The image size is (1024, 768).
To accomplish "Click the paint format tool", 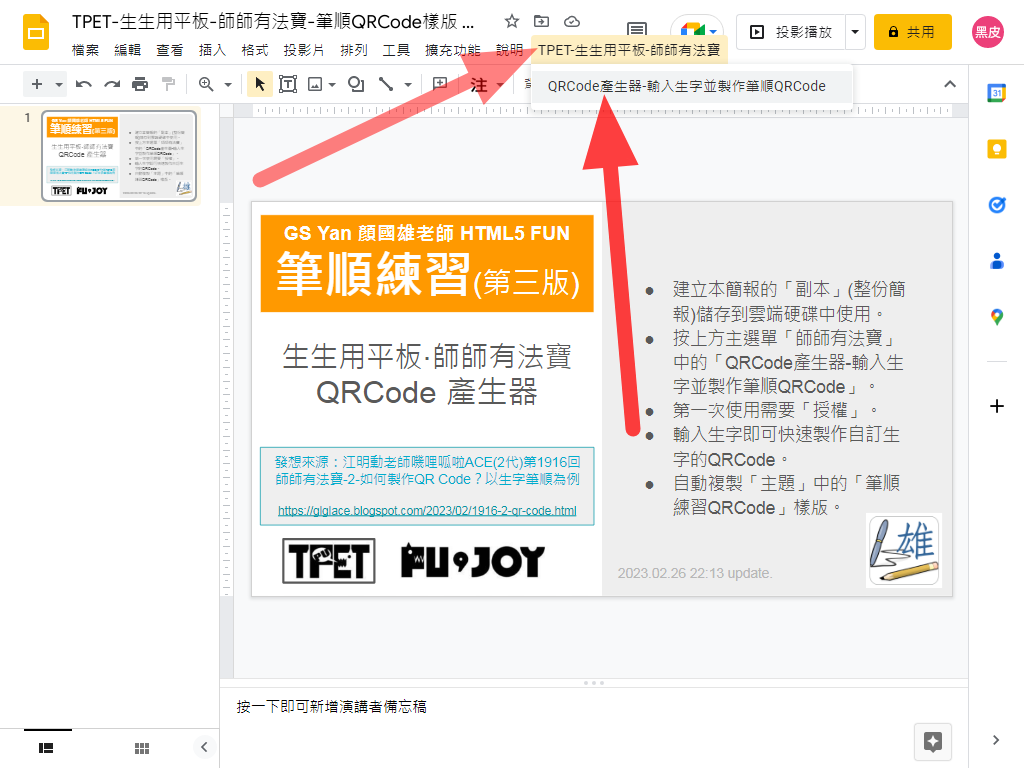I will point(168,84).
